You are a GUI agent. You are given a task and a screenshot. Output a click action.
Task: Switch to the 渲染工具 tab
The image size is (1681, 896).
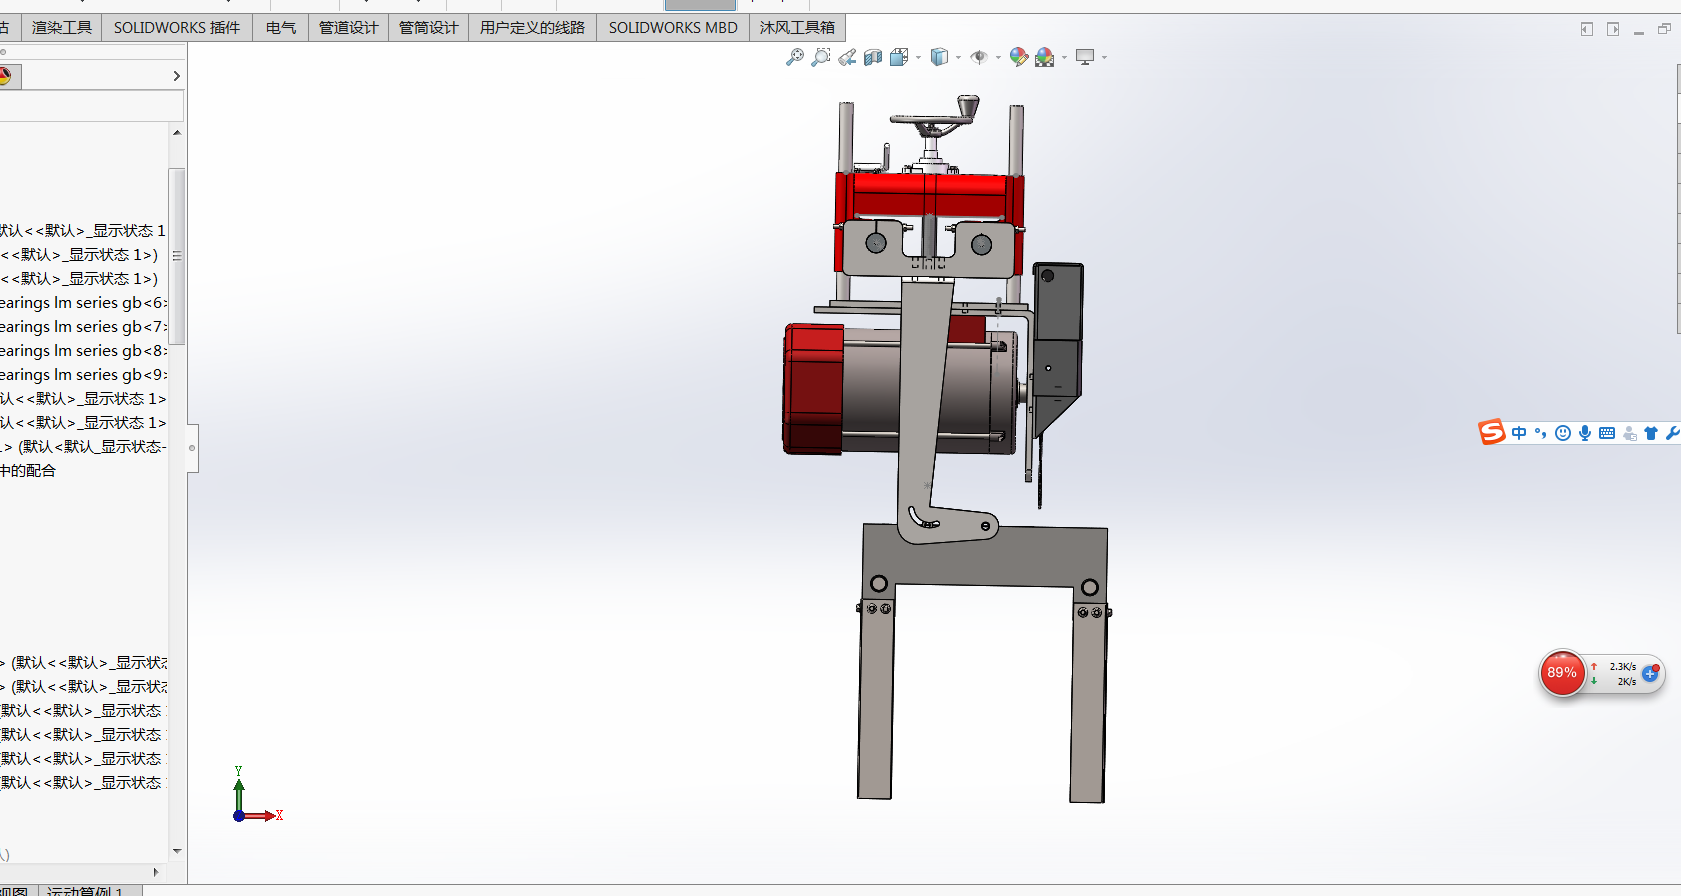[x=61, y=28]
